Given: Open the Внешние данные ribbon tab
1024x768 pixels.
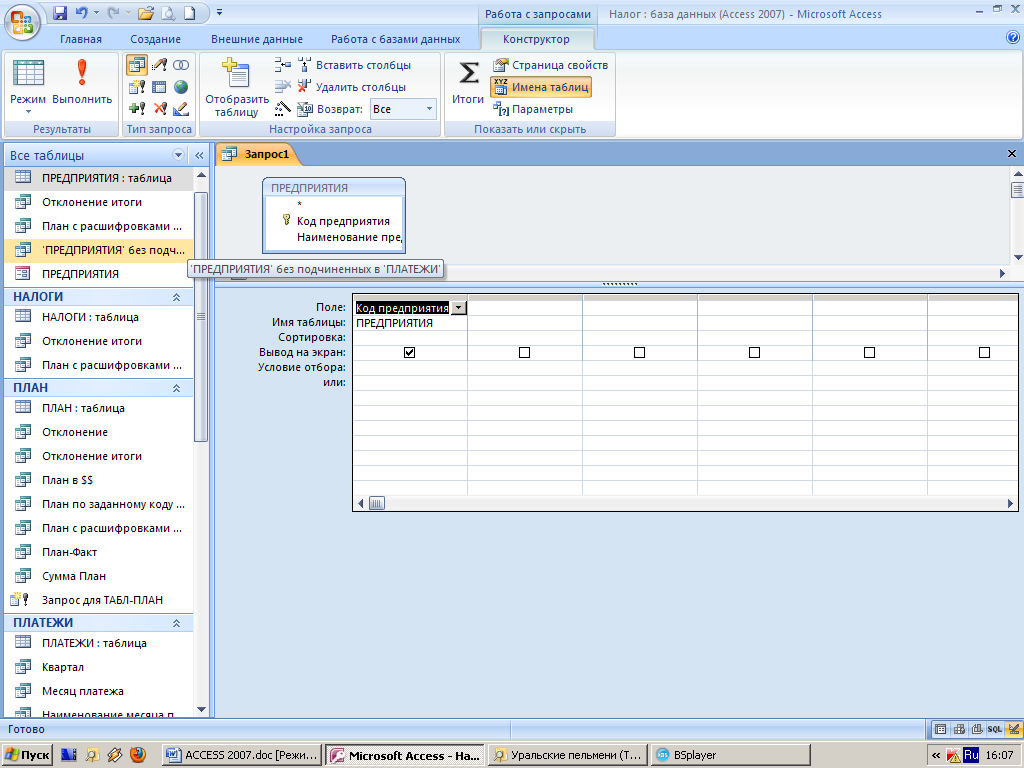Looking at the screenshot, I should point(257,39).
